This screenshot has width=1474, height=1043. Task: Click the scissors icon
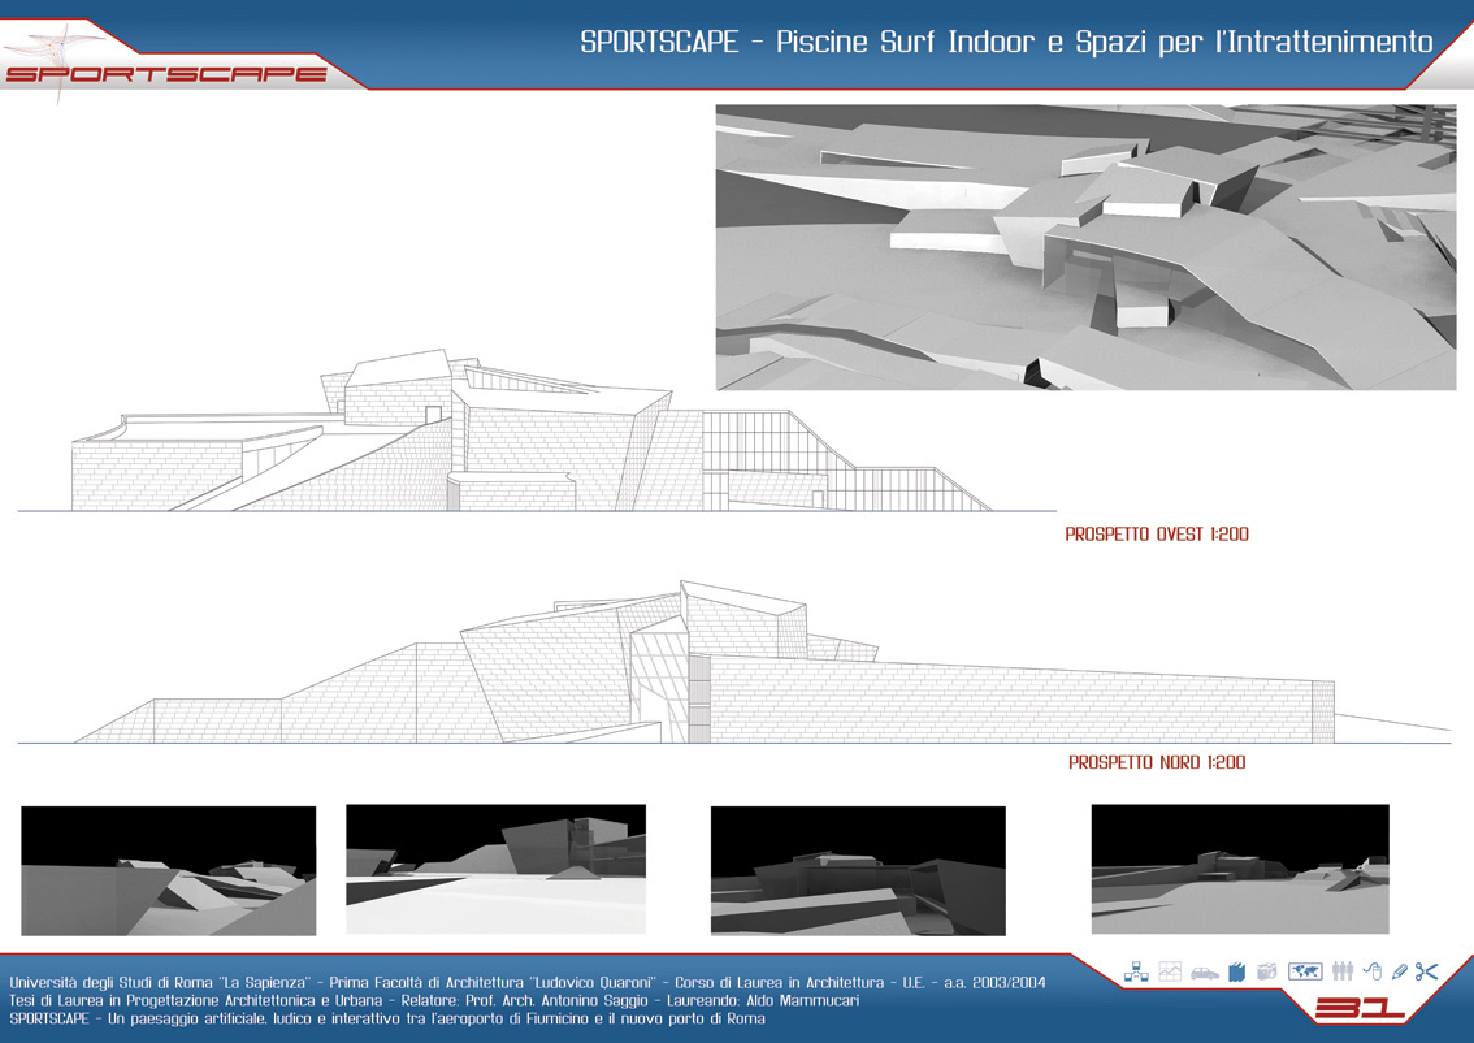coord(1427,971)
